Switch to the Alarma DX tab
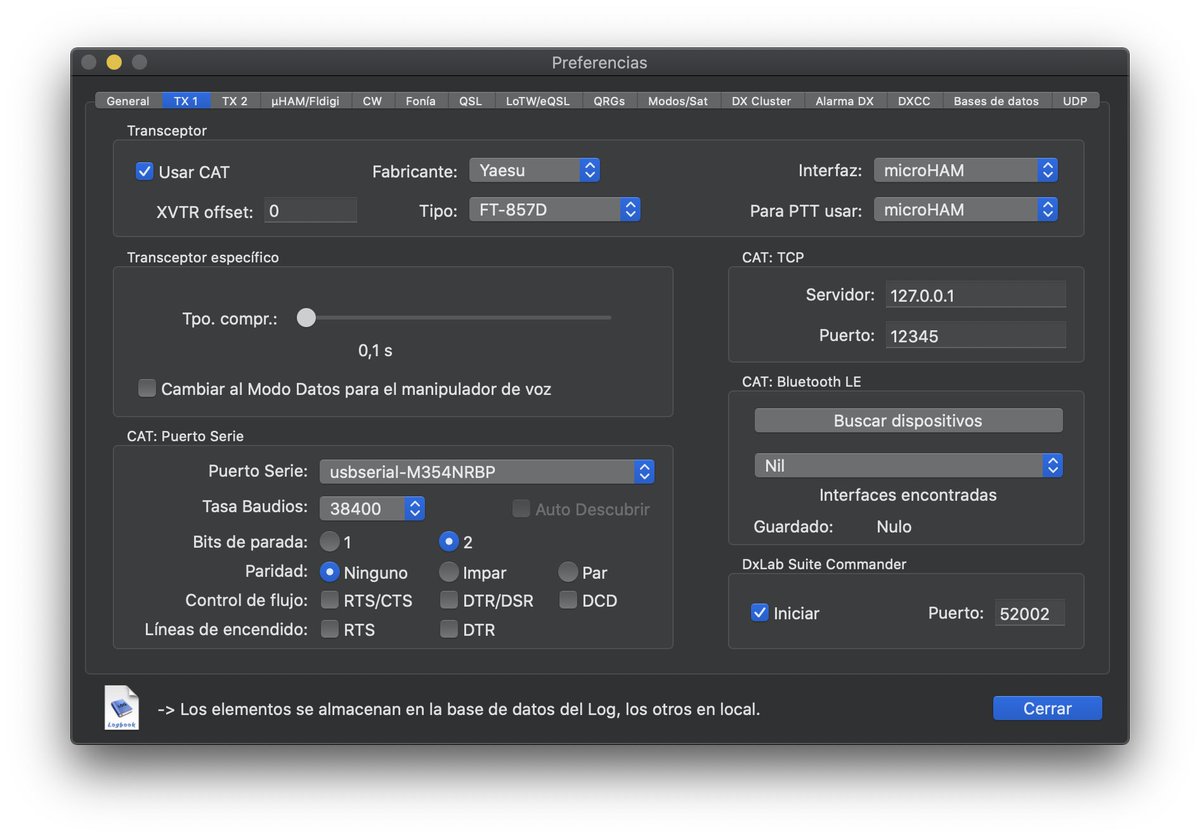Image resolution: width=1200 pixels, height=838 pixels. pyautogui.click(x=845, y=101)
